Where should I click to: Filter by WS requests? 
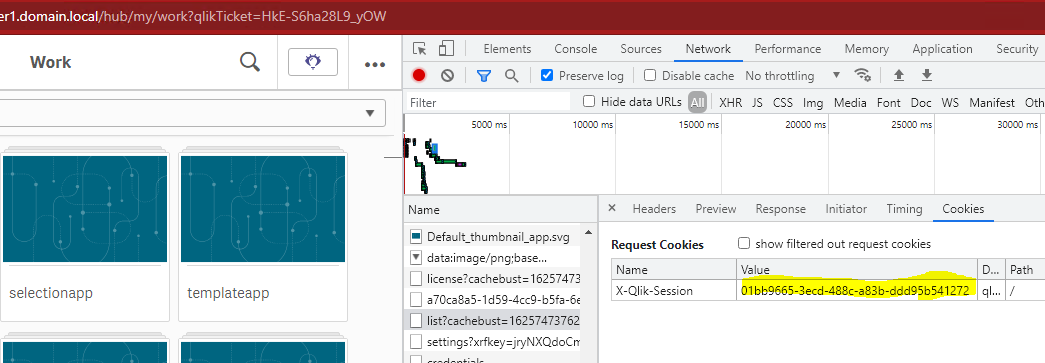[x=950, y=103]
